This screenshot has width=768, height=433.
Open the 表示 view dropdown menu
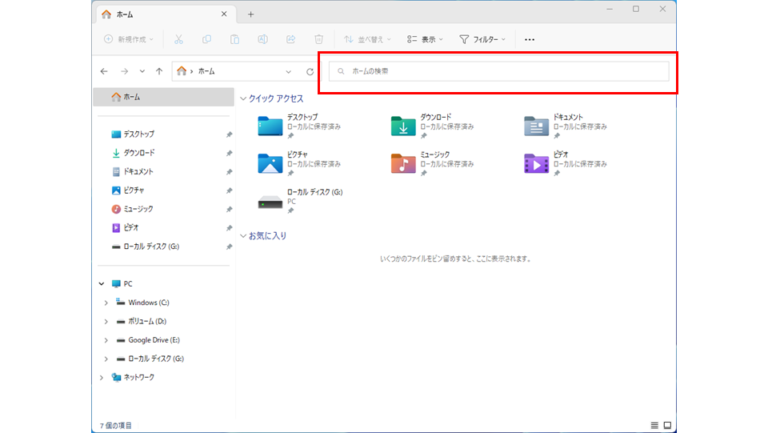[x=425, y=40]
